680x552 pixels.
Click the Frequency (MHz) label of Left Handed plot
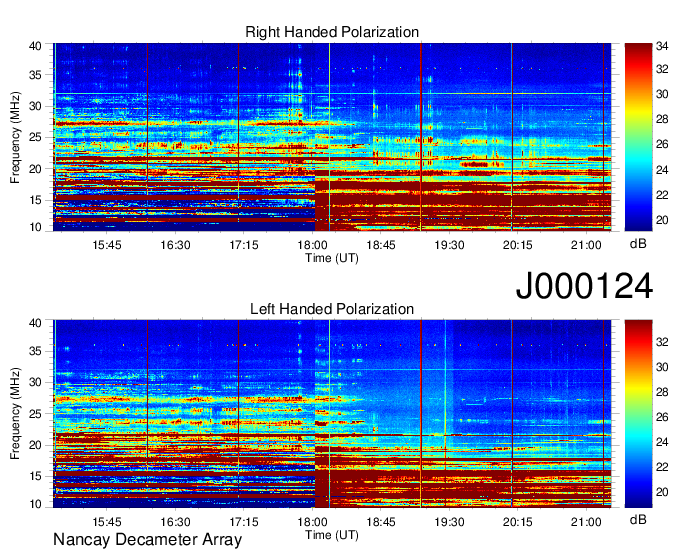tap(15, 414)
